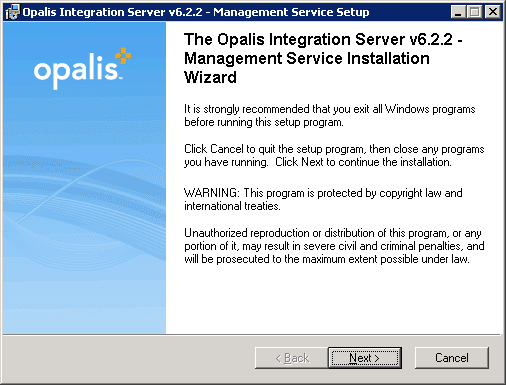Screen dimensions: 506x385
Task: Click the disabled maximize window button
Action: coord(474,12)
